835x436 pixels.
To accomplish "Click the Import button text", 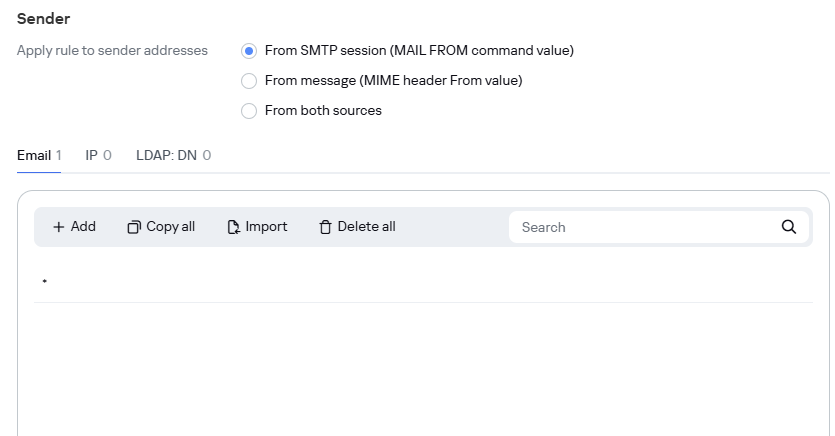I will pyautogui.click(x=266, y=227).
